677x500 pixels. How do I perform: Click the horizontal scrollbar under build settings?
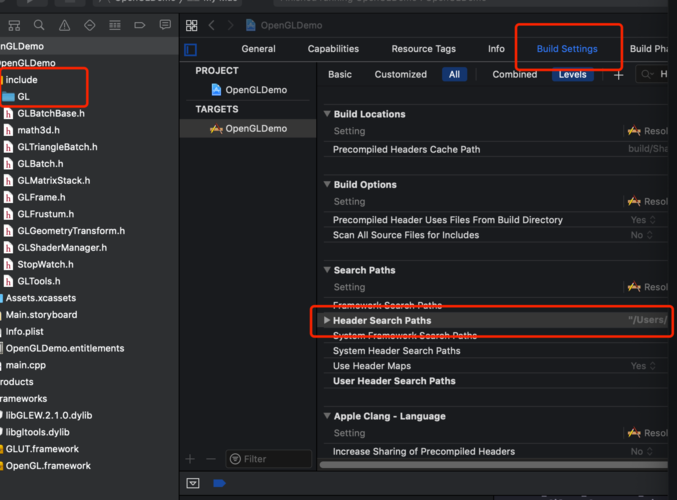[x=494, y=465]
